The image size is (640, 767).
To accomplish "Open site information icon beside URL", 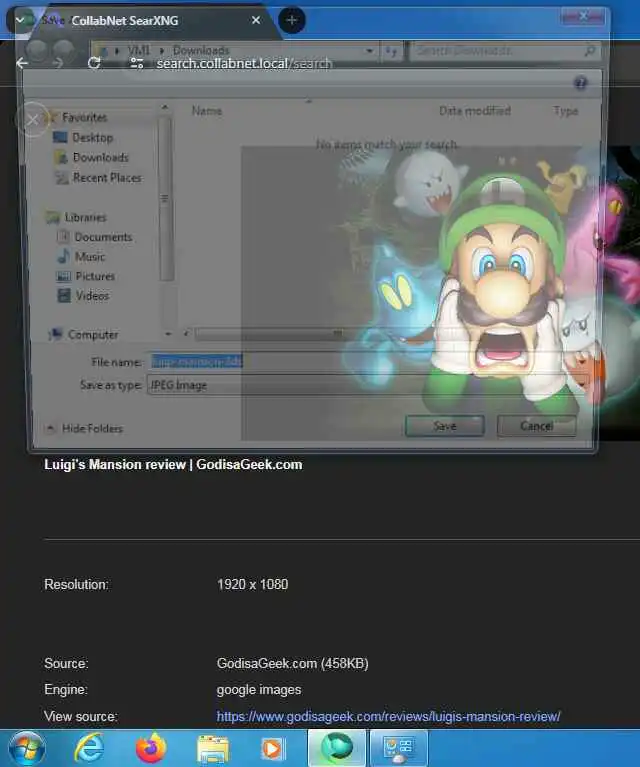I will 137,63.
